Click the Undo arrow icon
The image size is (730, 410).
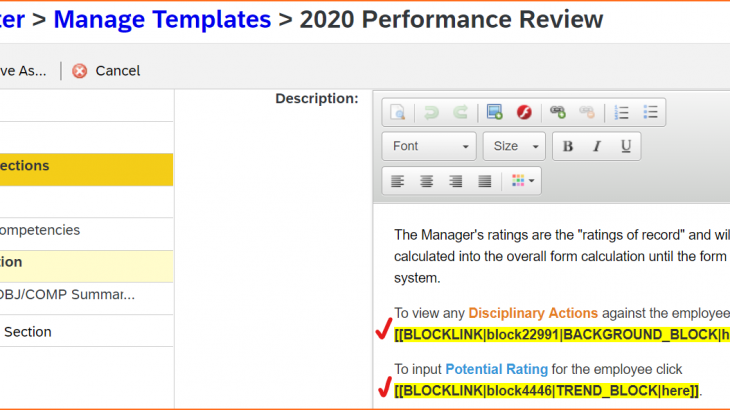(431, 112)
